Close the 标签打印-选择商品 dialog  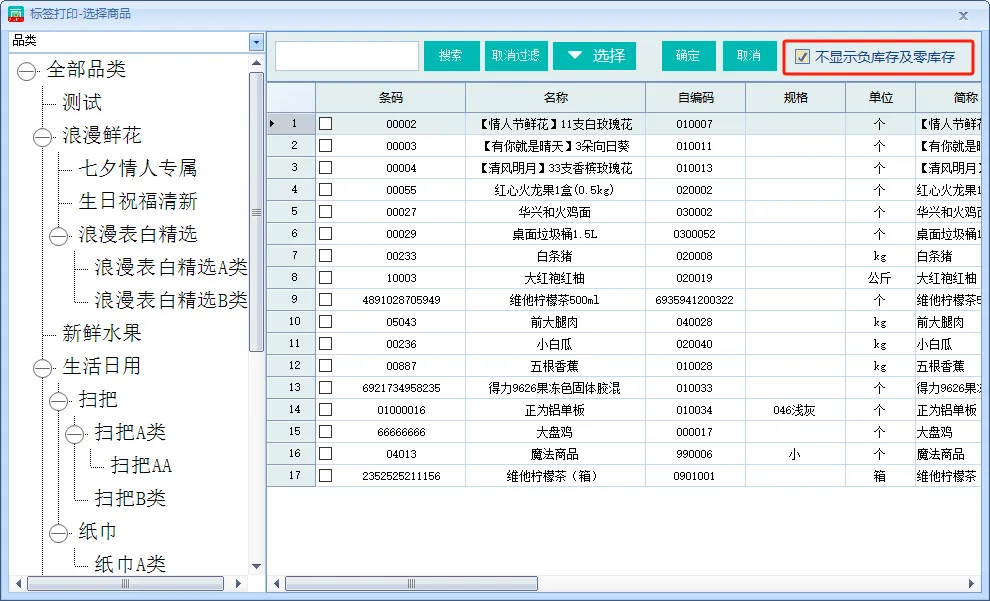[x=963, y=15]
